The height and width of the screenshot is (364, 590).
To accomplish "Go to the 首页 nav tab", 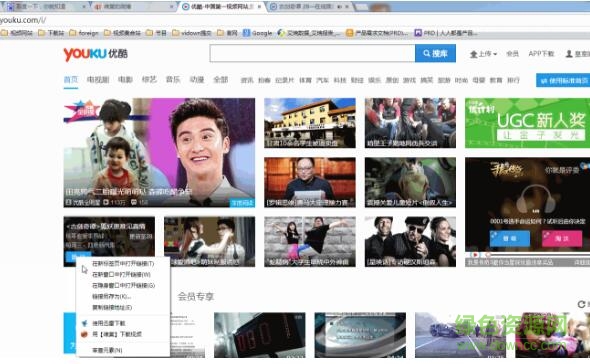I will point(71,80).
